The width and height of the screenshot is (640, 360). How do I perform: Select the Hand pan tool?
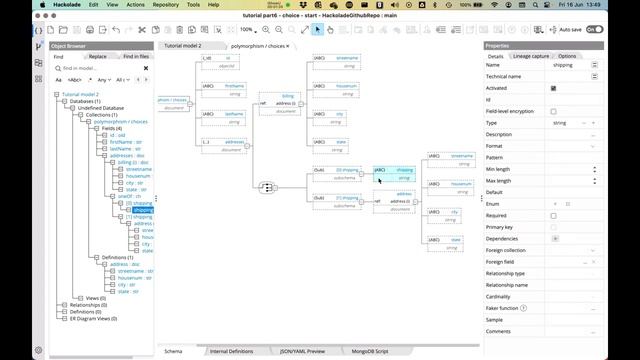point(330,30)
